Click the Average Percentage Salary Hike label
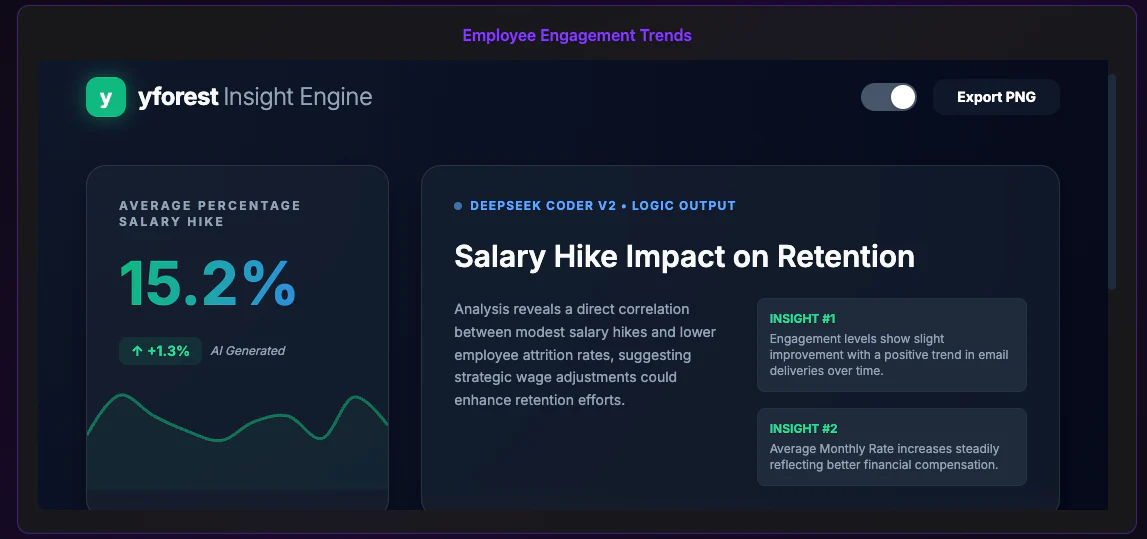Viewport: 1147px width, 539px height. pyautogui.click(x=210, y=214)
